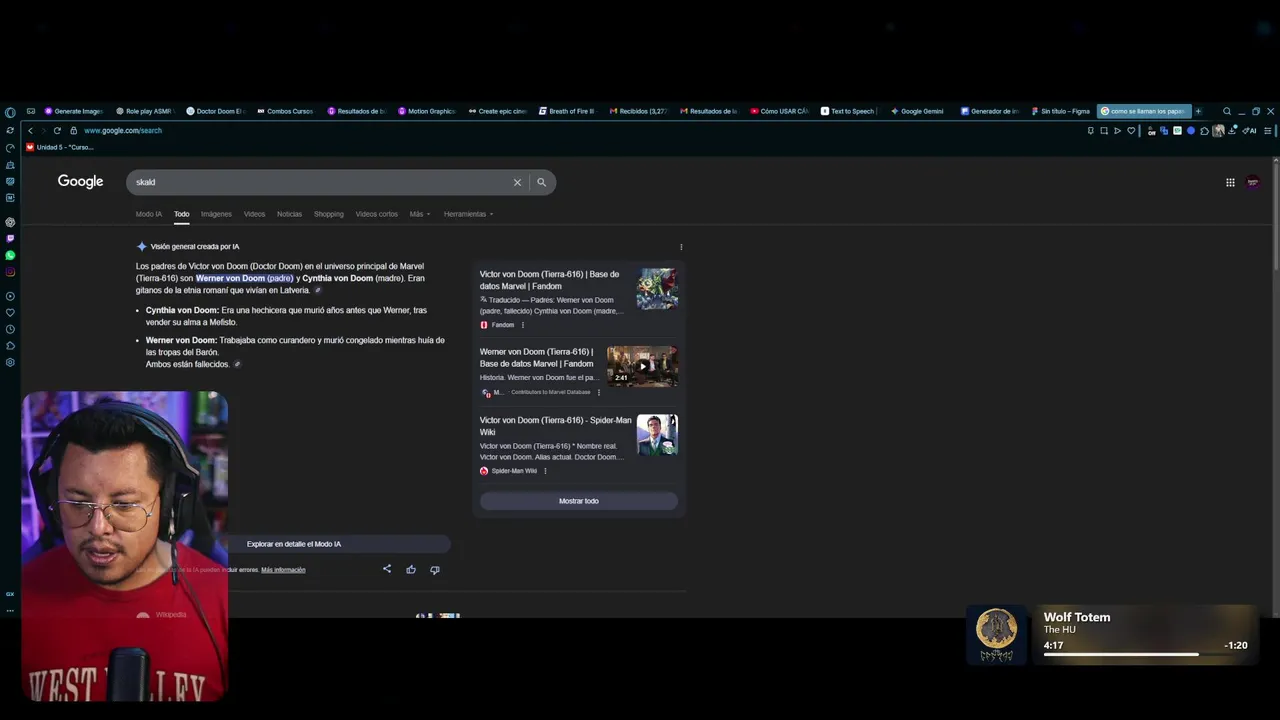Open the browser easy setup menu icon
This screenshot has height=720, width=1280.
click(x=1268, y=131)
